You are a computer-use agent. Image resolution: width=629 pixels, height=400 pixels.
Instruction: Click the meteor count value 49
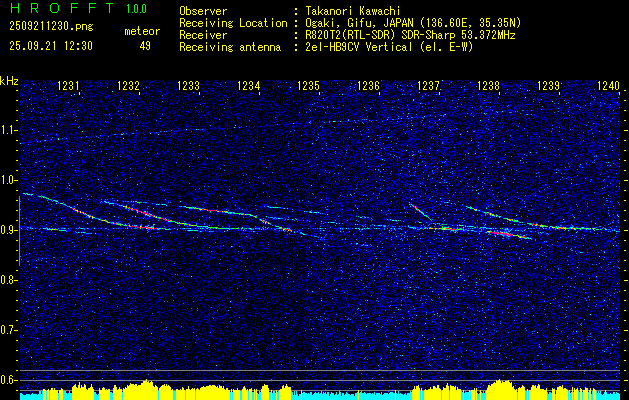coord(145,46)
